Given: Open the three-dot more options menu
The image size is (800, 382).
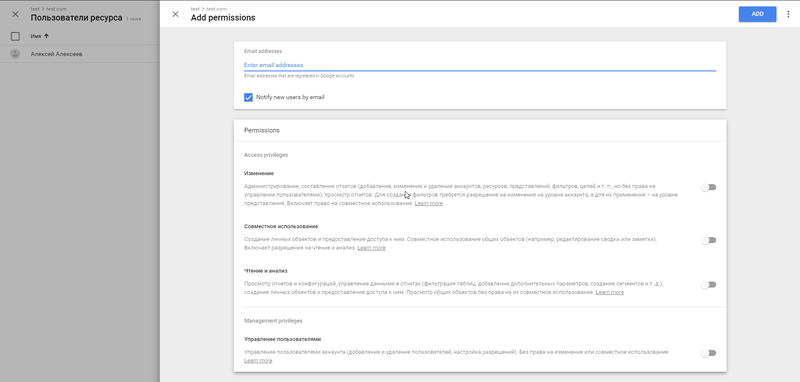Looking at the screenshot, I should (788, 14).
